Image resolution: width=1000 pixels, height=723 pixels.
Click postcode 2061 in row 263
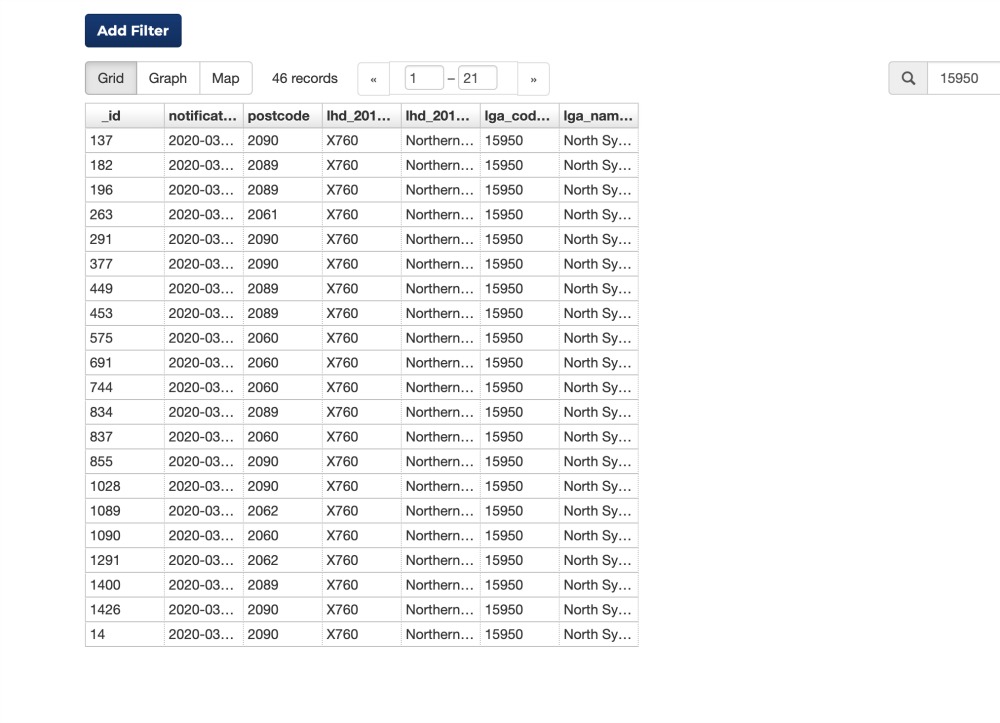point(282,215)
